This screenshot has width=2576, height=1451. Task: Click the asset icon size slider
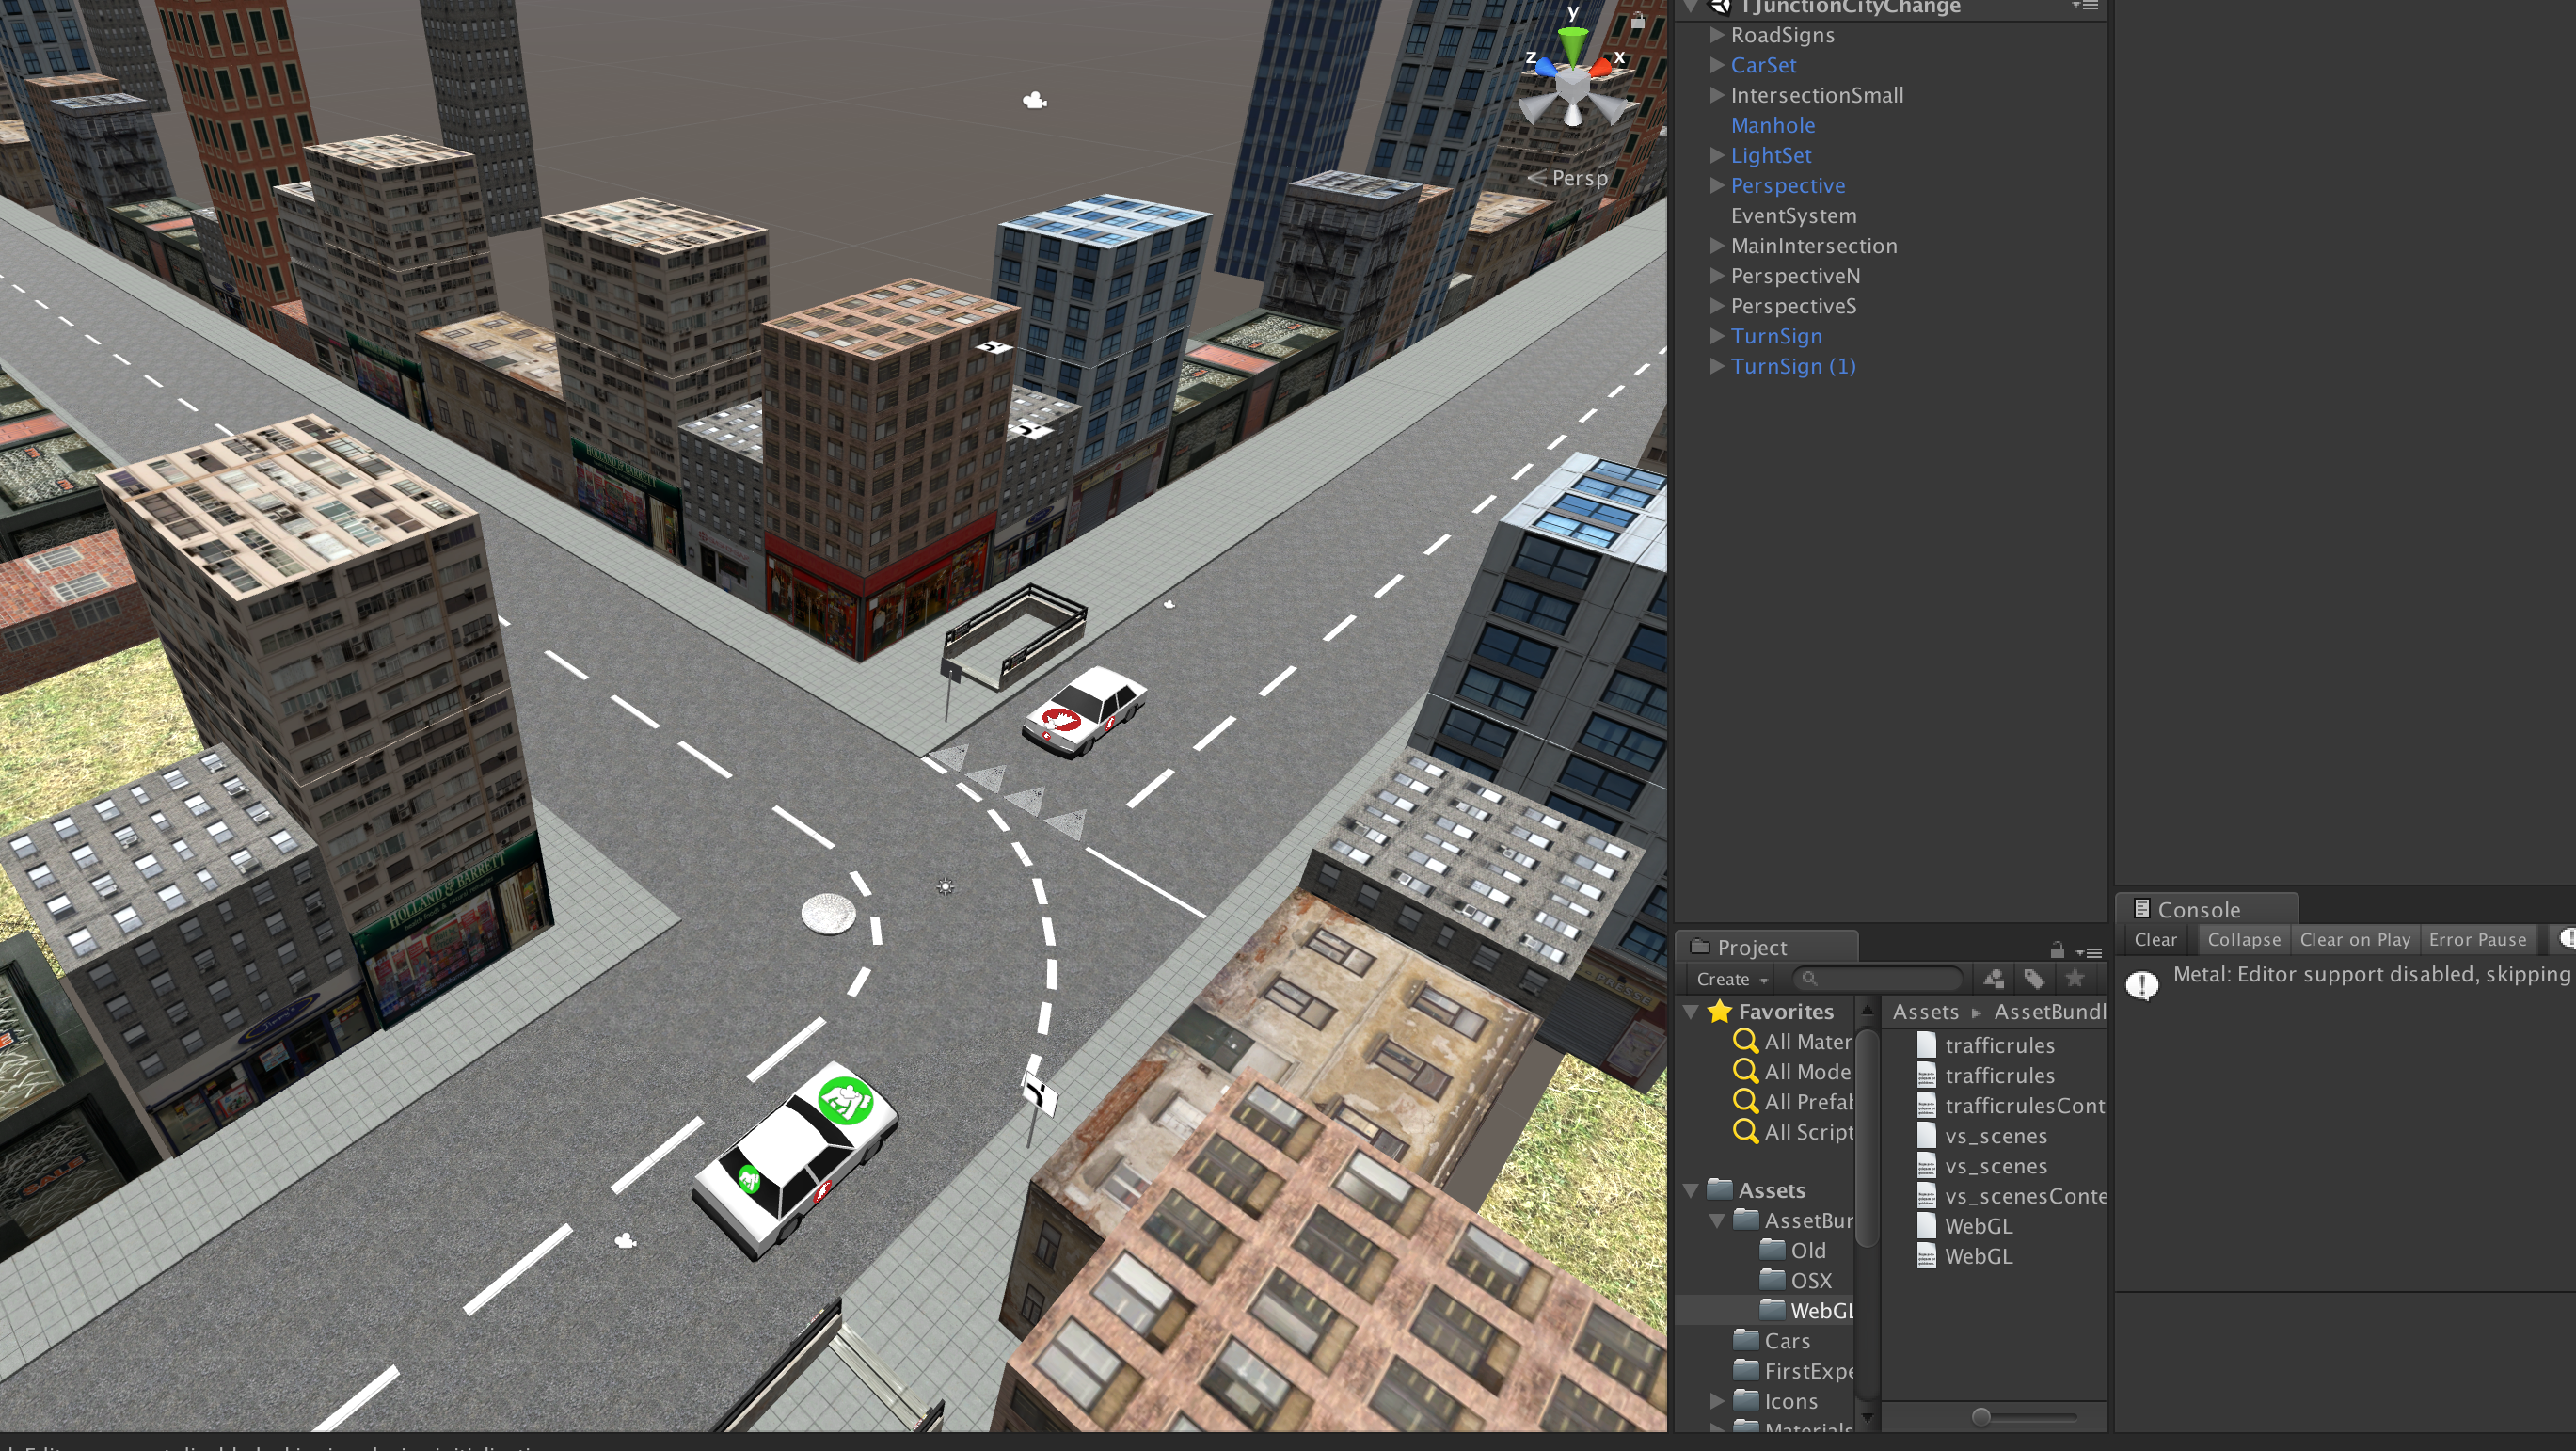[x=1980, y=1417]
